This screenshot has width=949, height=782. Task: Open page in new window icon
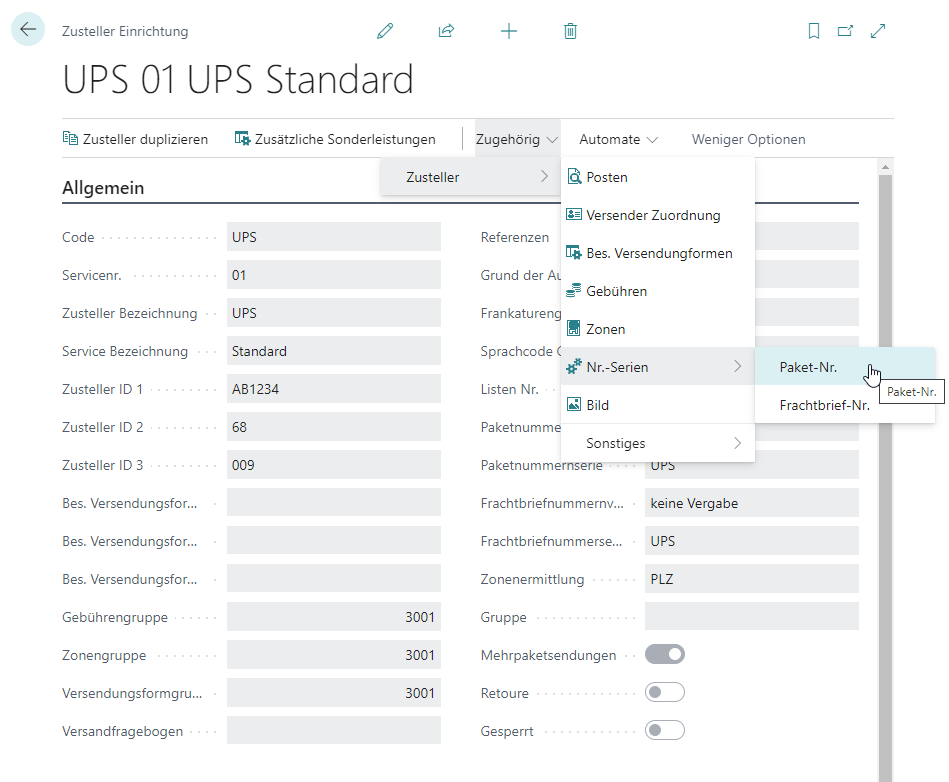(846, 31)
